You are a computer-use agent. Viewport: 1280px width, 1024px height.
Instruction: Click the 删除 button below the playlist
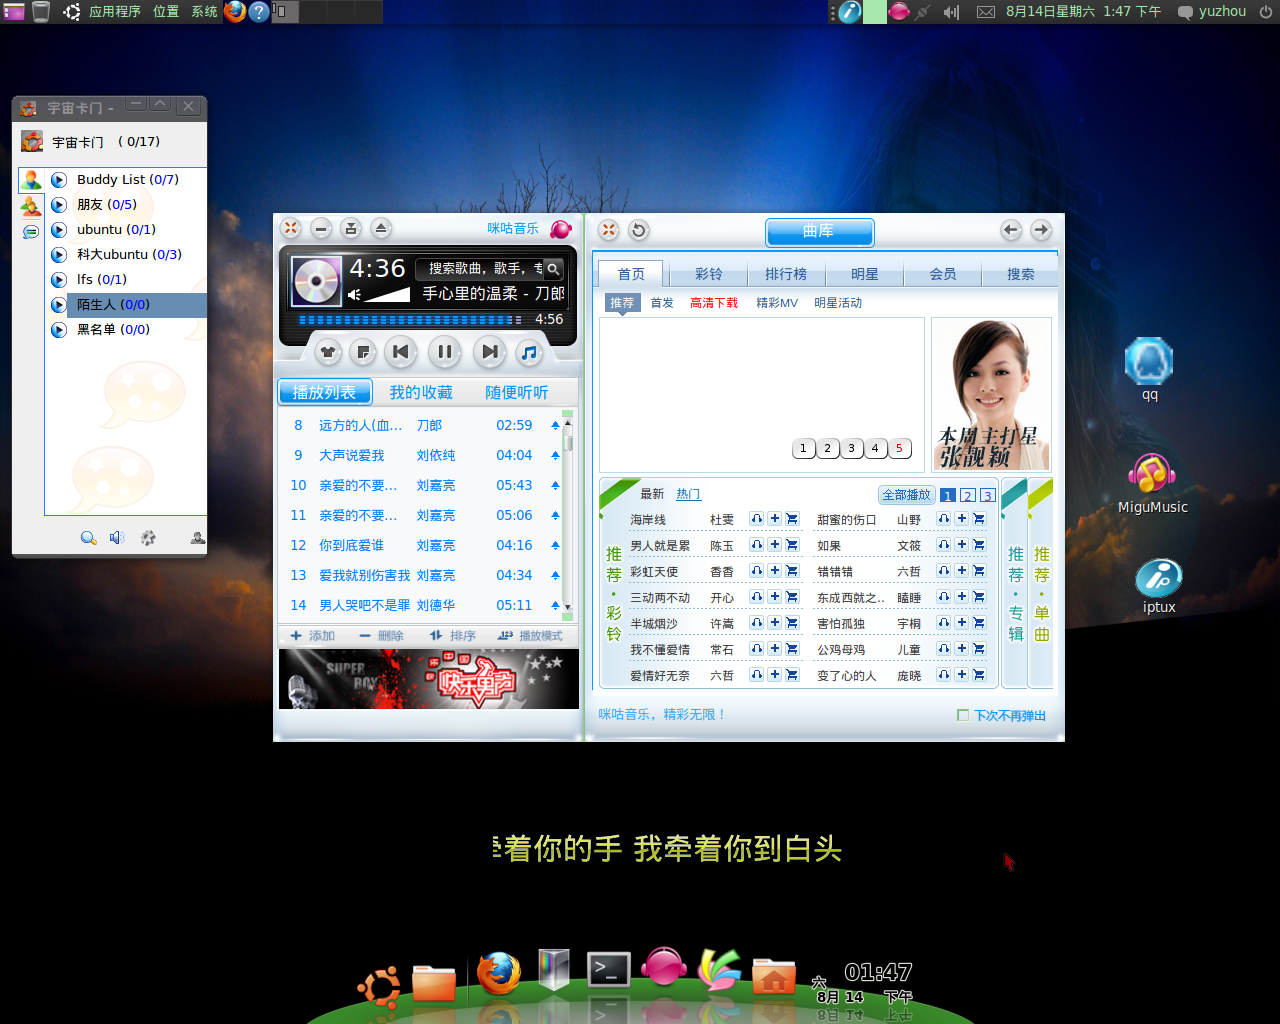381,636
